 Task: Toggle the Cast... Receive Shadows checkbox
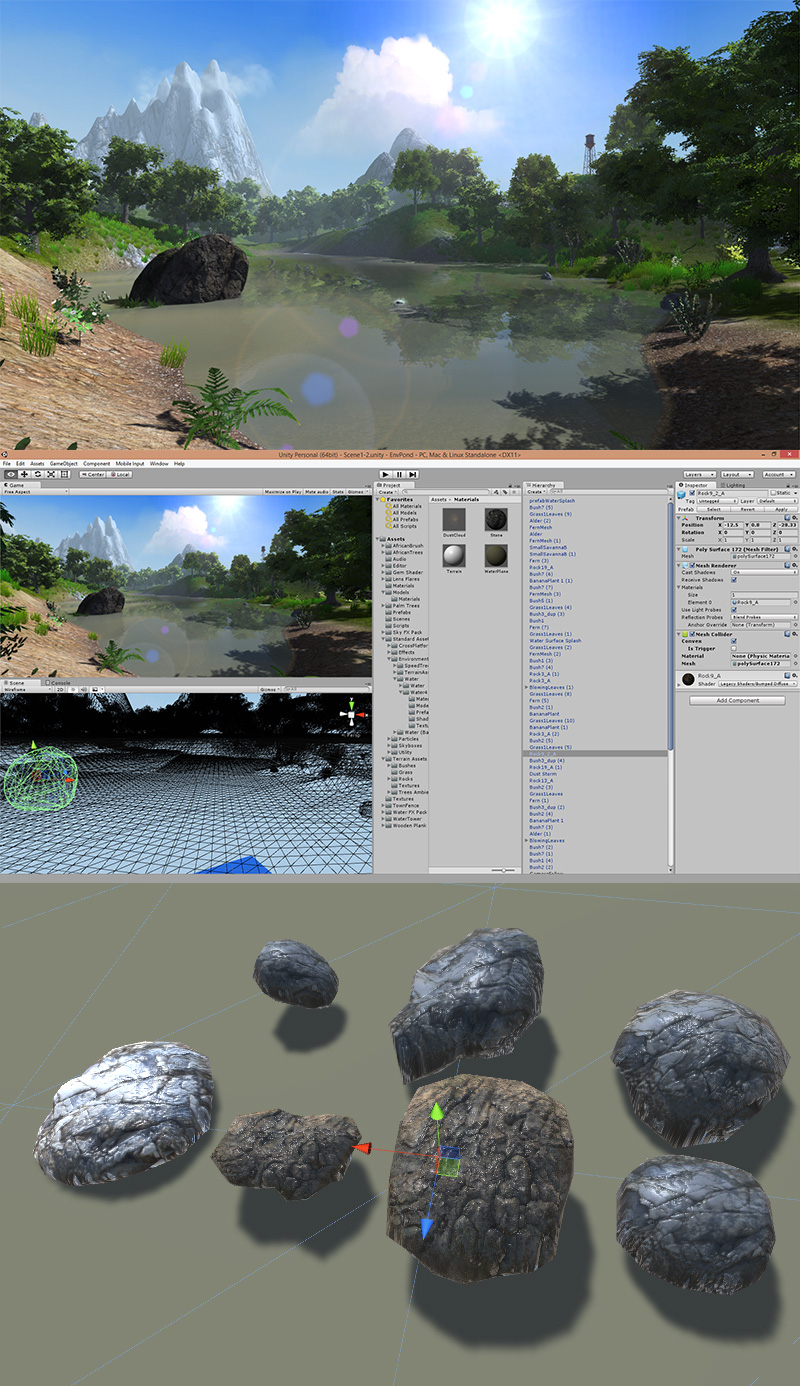[x=734, y=579]
